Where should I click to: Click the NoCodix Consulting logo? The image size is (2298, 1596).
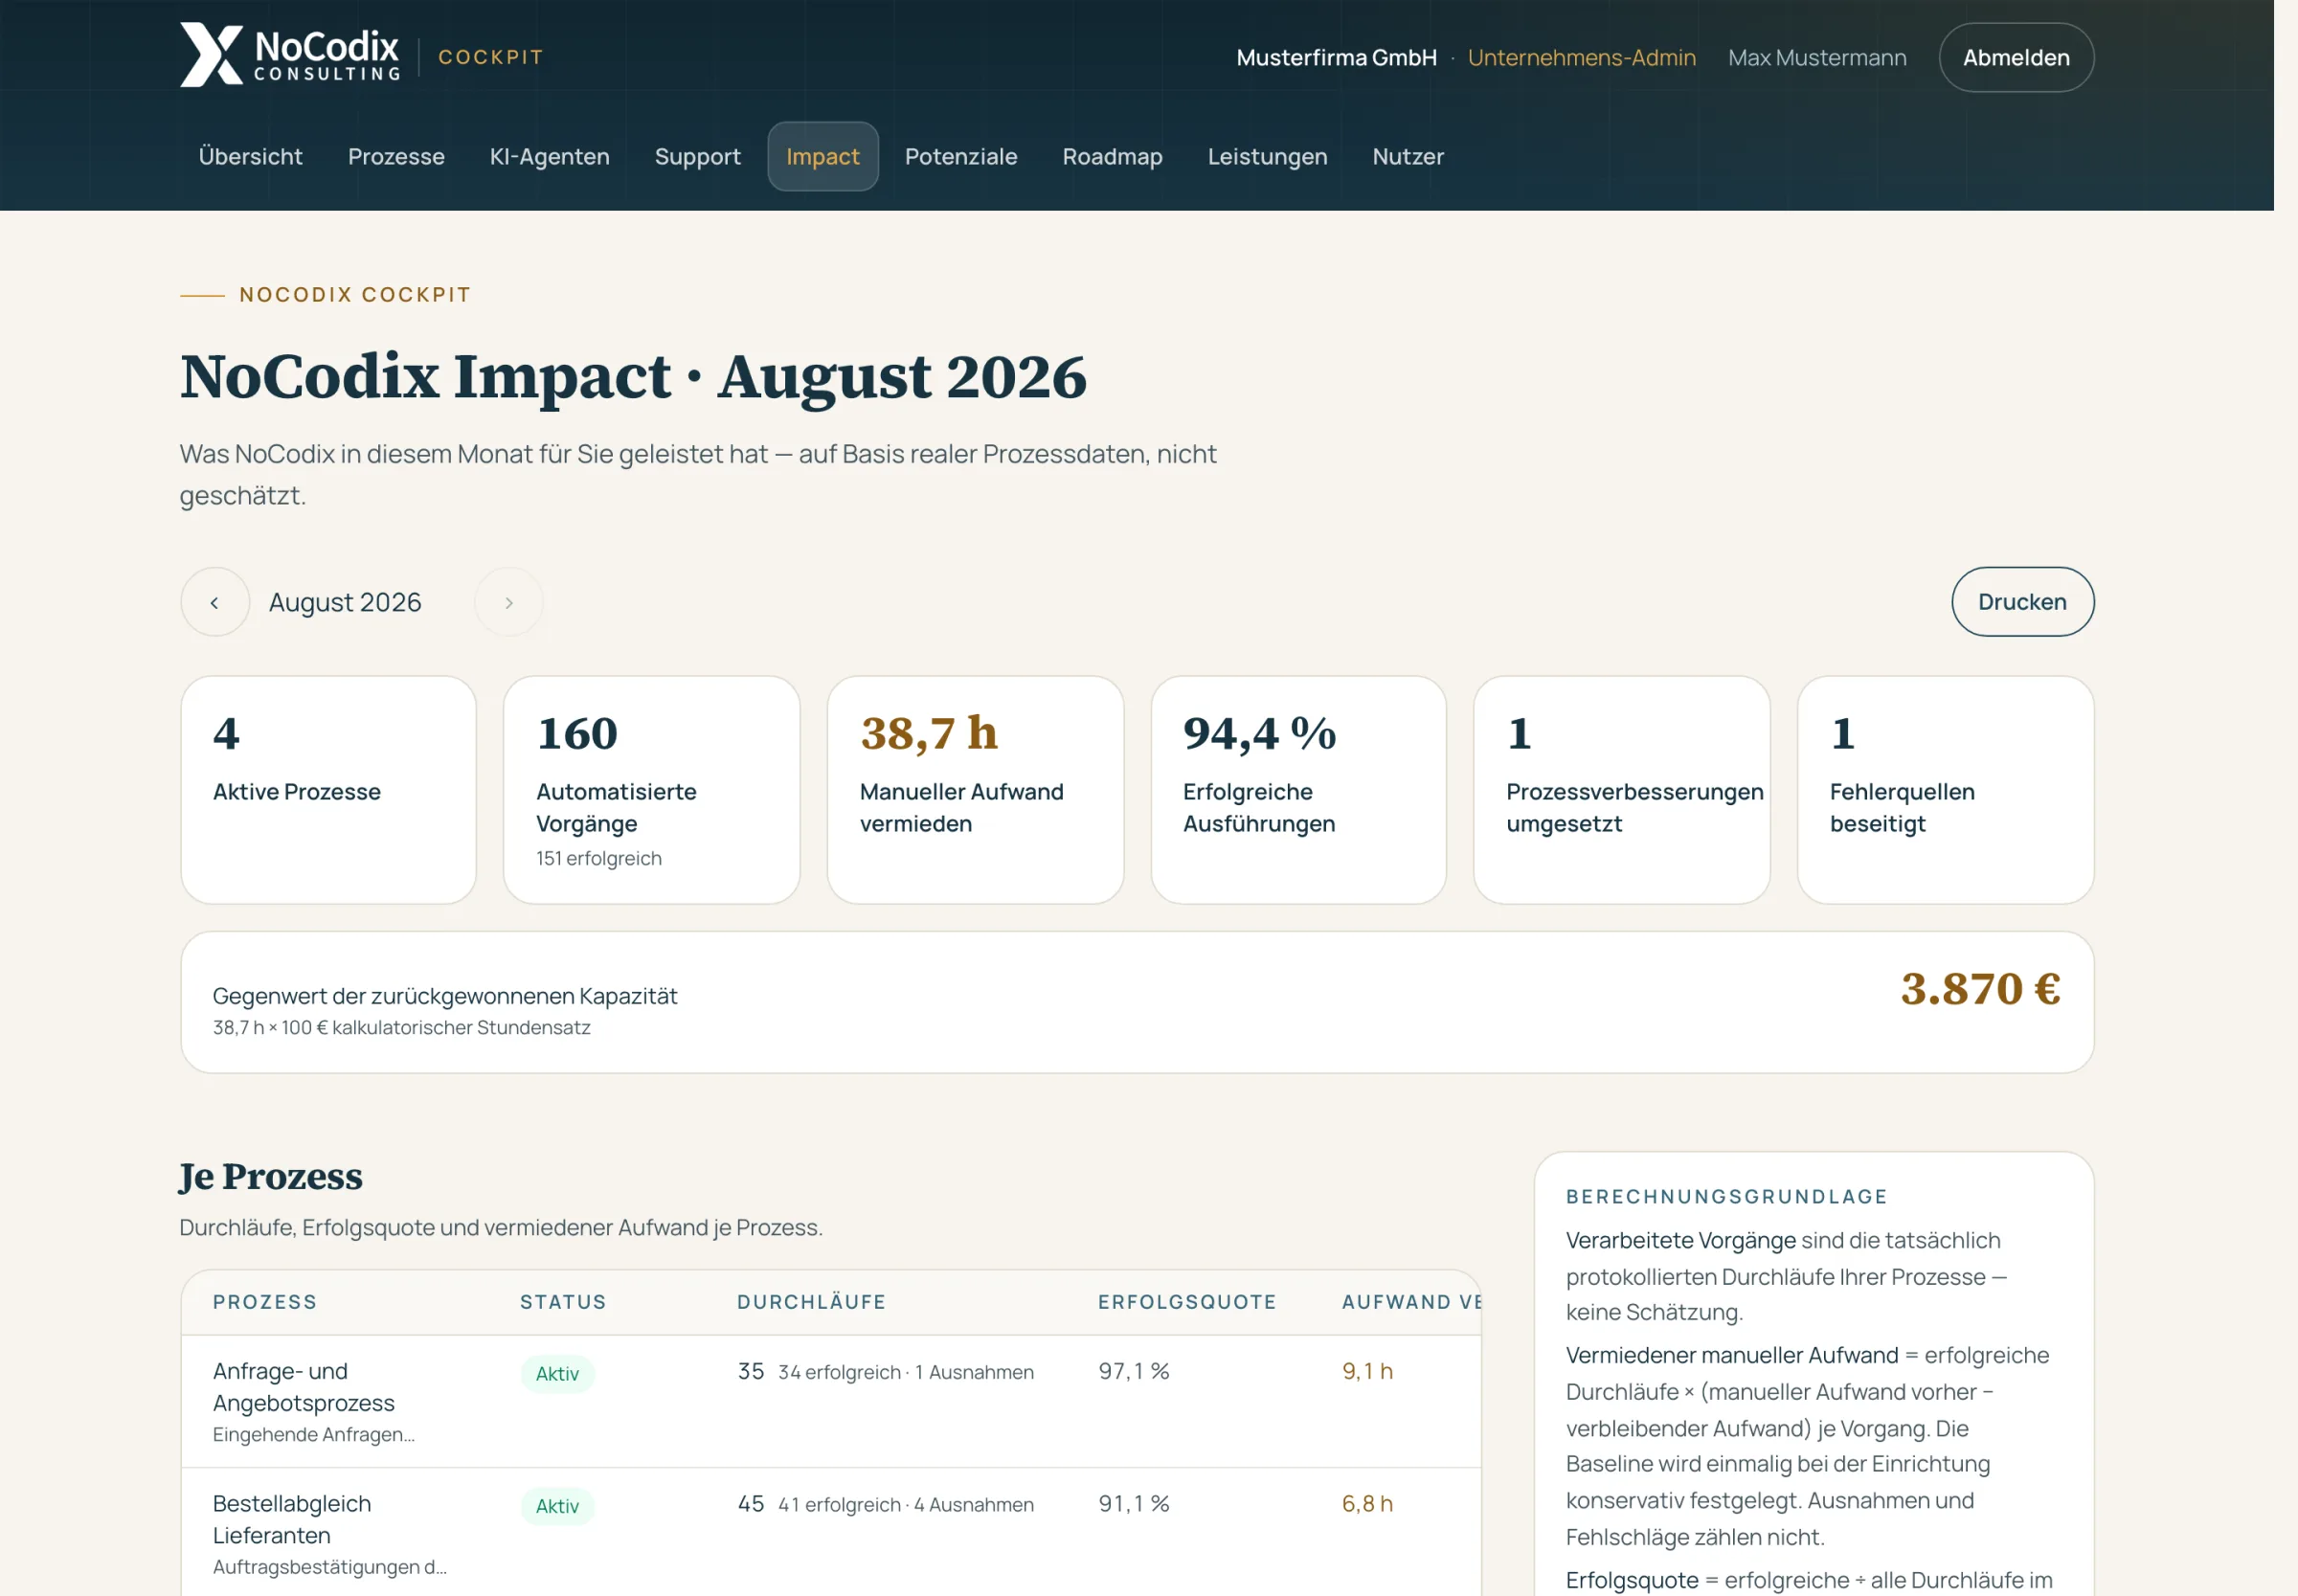pyautogui.click(x=290, y=55)
